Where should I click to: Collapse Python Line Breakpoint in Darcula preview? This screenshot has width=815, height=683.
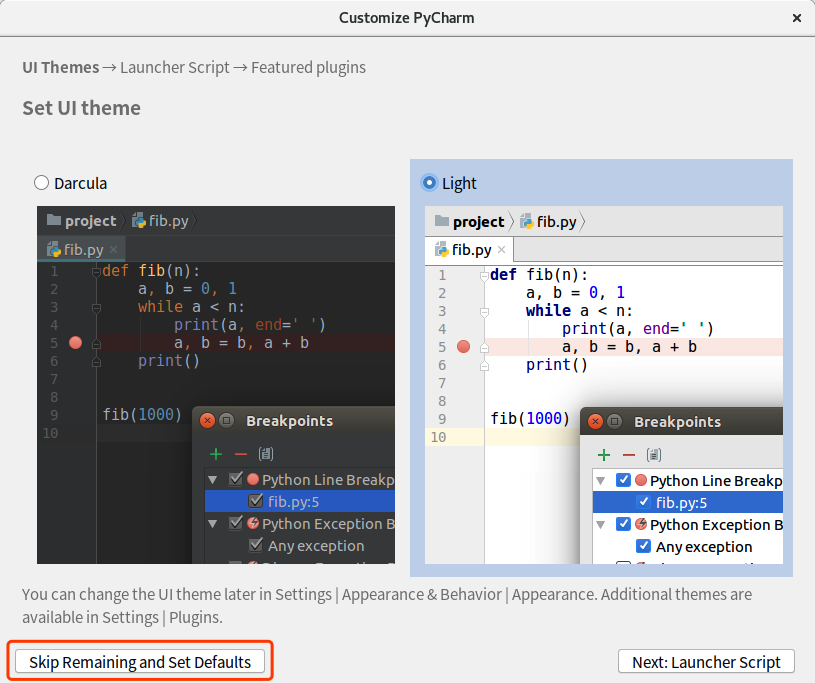[213, 480]
